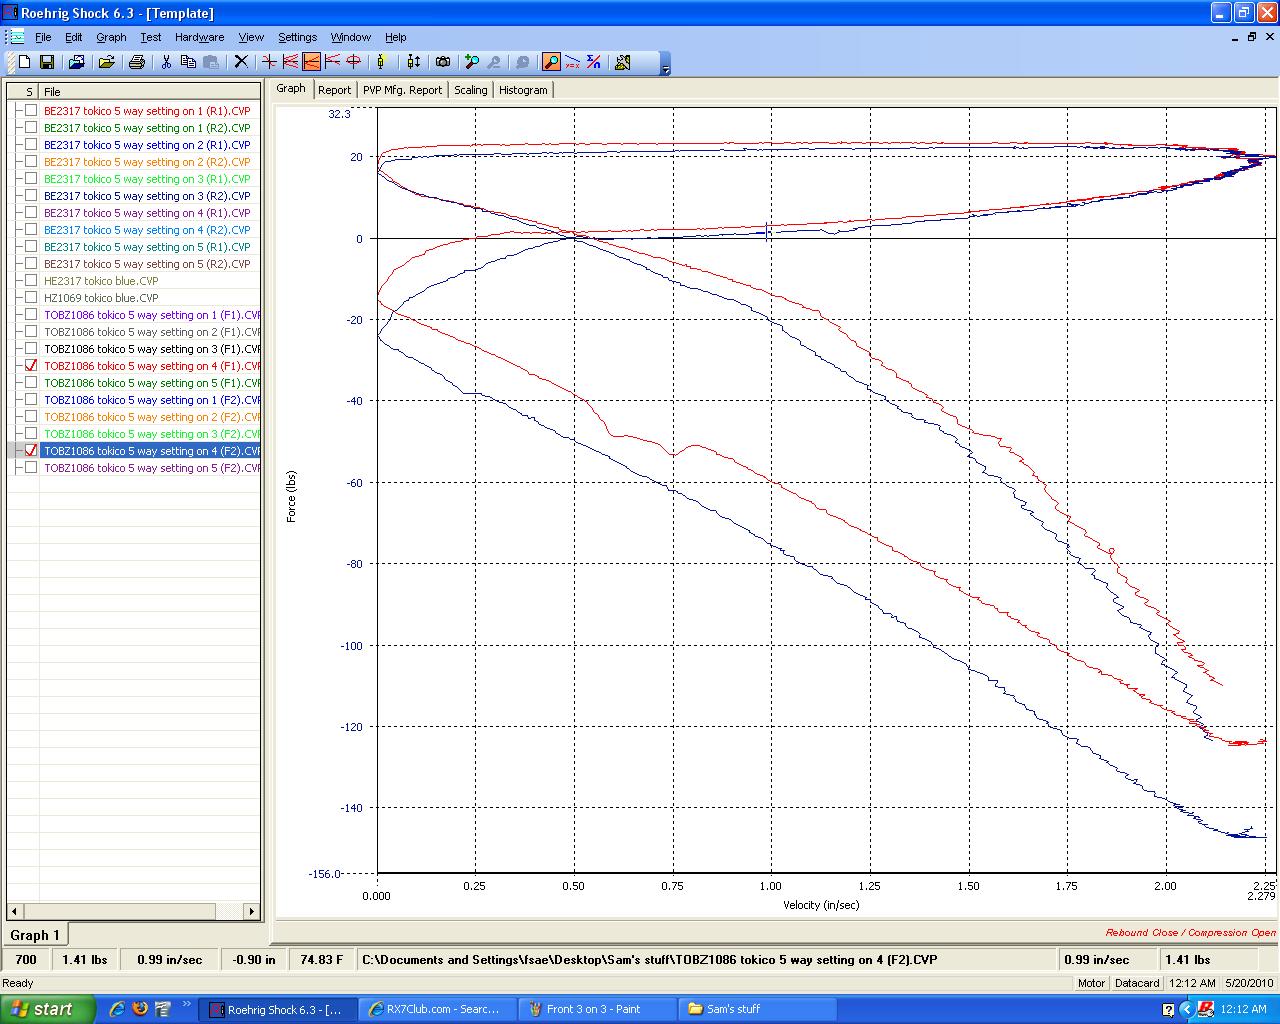Click the highlighted orange magnifier toolbar icon
1280x1024 pixels.
click(551, 62)
